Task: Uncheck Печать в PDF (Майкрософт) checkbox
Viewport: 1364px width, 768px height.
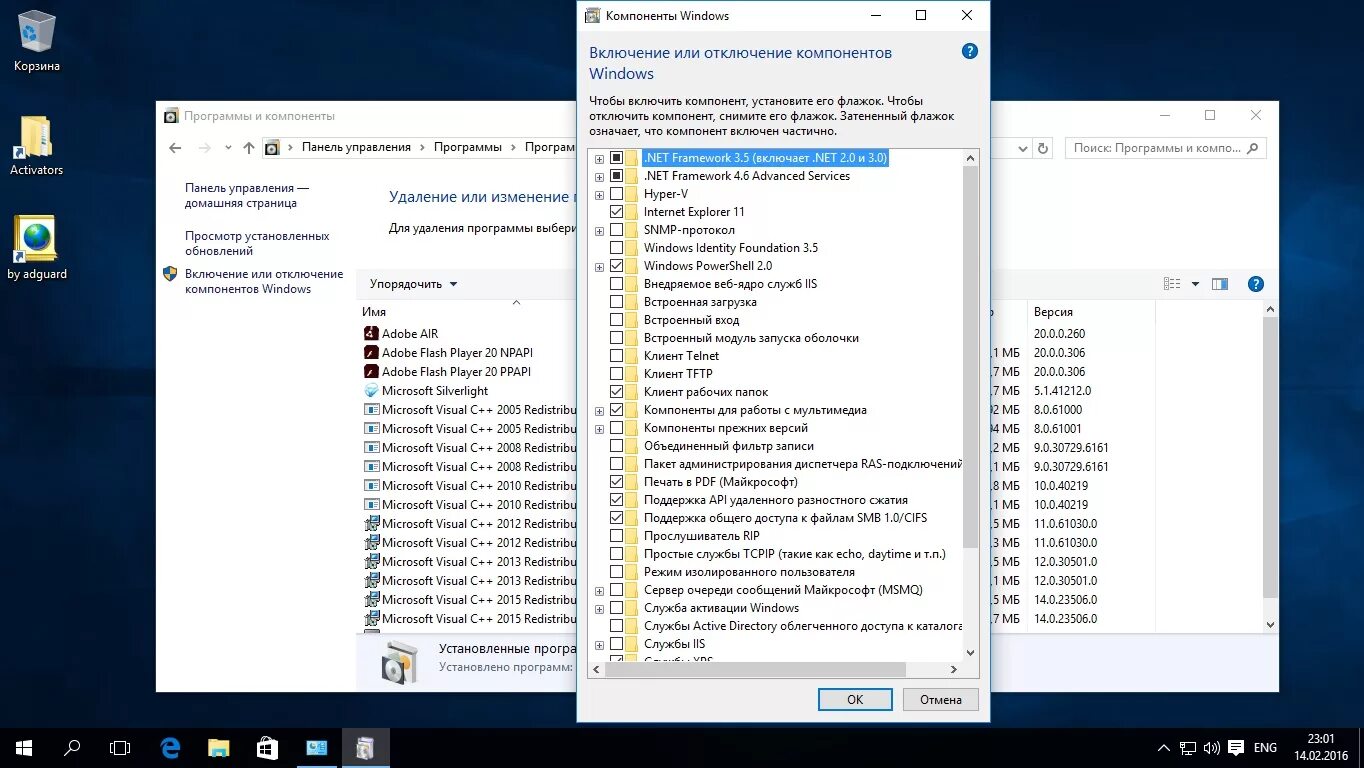Action: tap(617, 482)
